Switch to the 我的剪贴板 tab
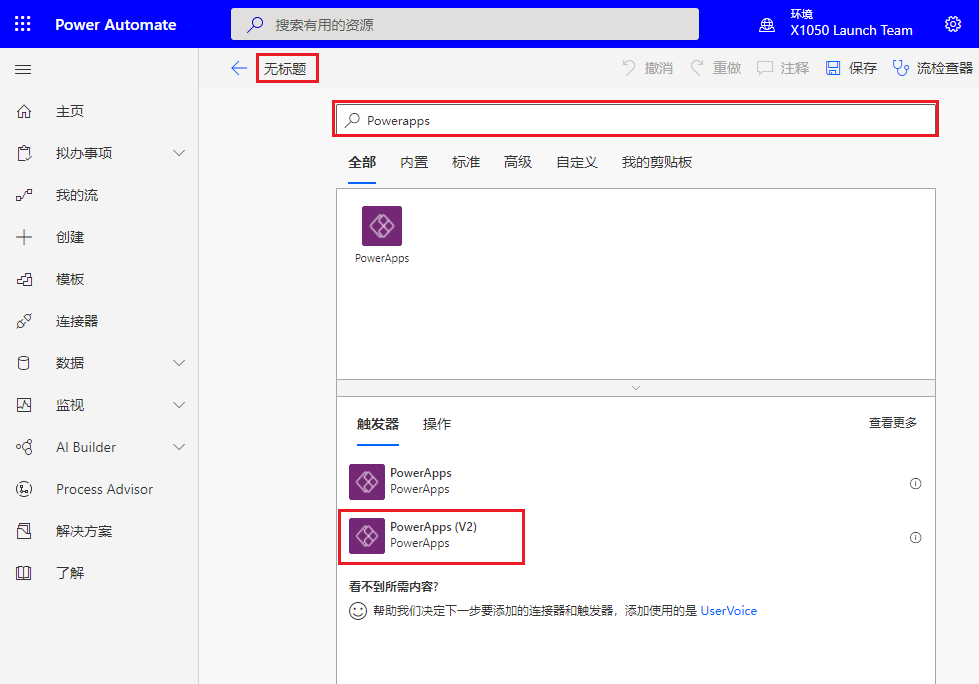 point(657,162)
